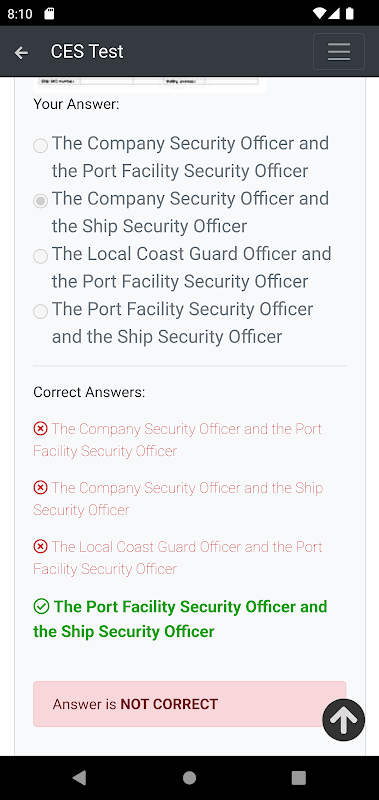
Task: Tap Android recent apps square button
Action: [298, 778]
